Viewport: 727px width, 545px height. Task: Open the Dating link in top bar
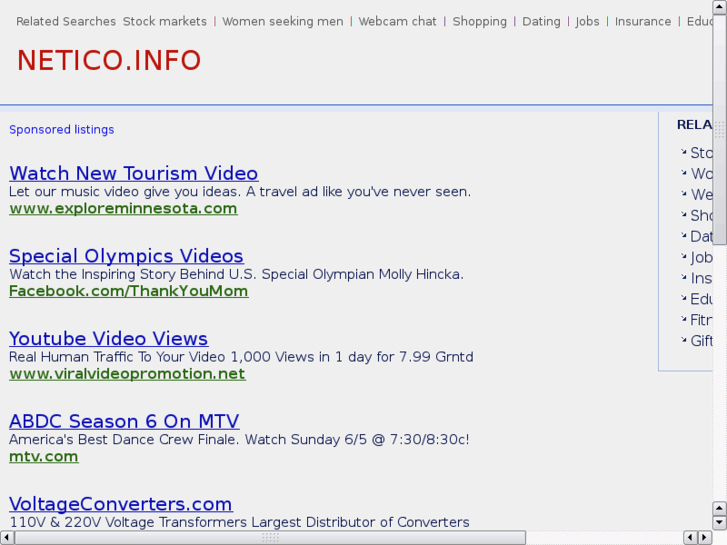541,21
